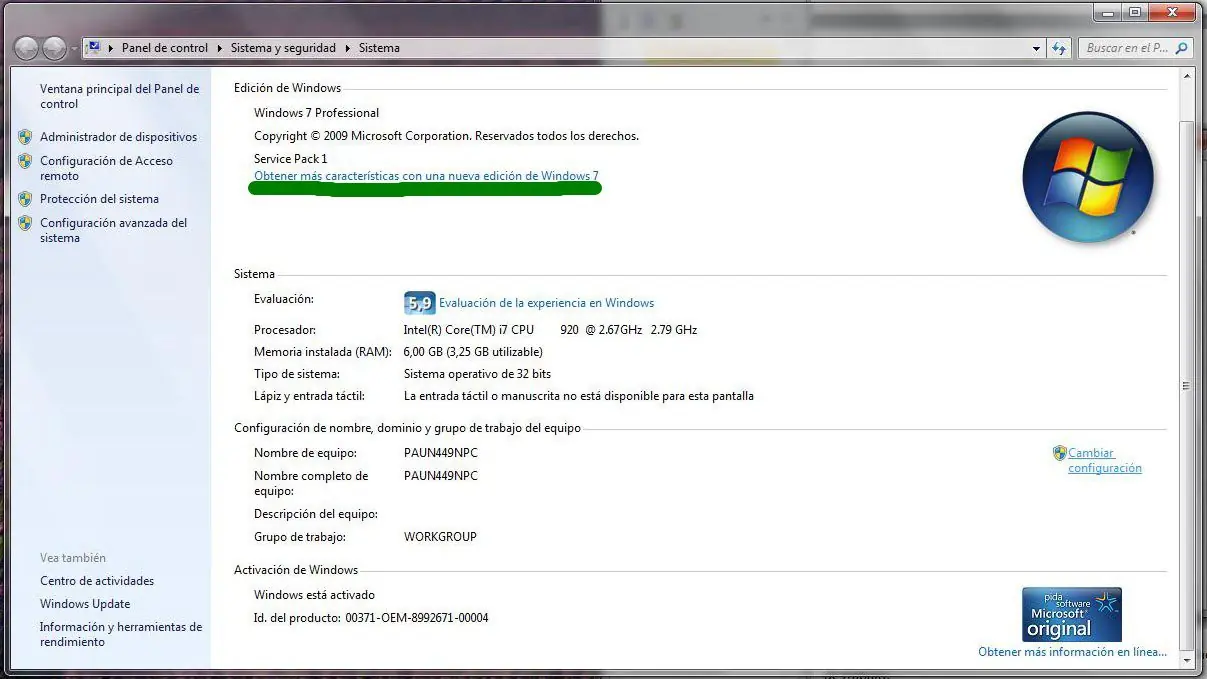This screenshot has height=679, width=1207.
Task: Click the shield icon beside Cambiar configuración
Action: tap(1062, 452)
